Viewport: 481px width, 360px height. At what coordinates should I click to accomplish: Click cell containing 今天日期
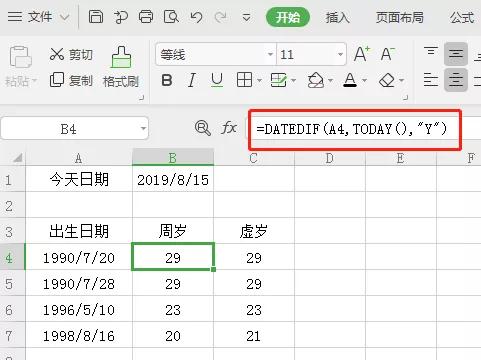(x=79, y=180)
